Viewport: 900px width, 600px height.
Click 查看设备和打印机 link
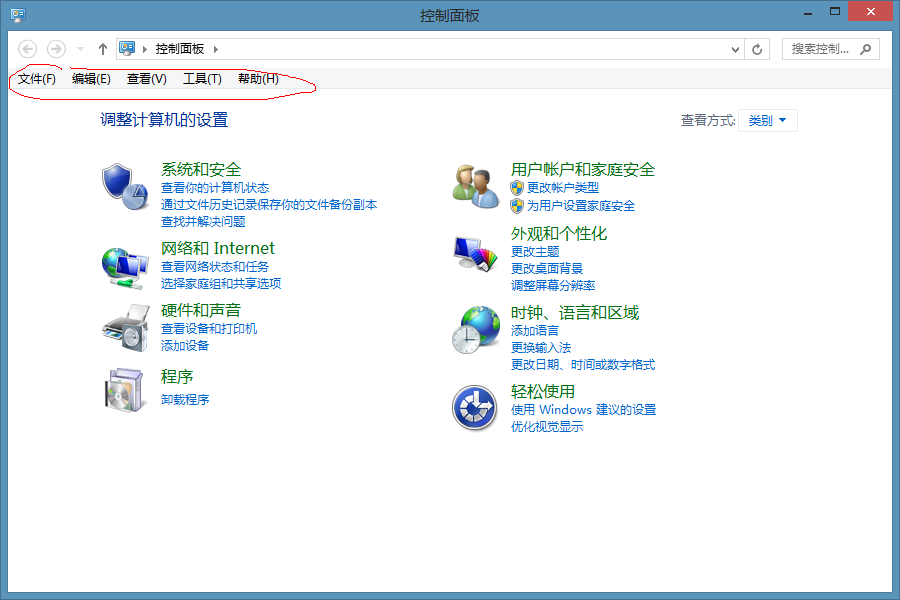tap(209, 328)
